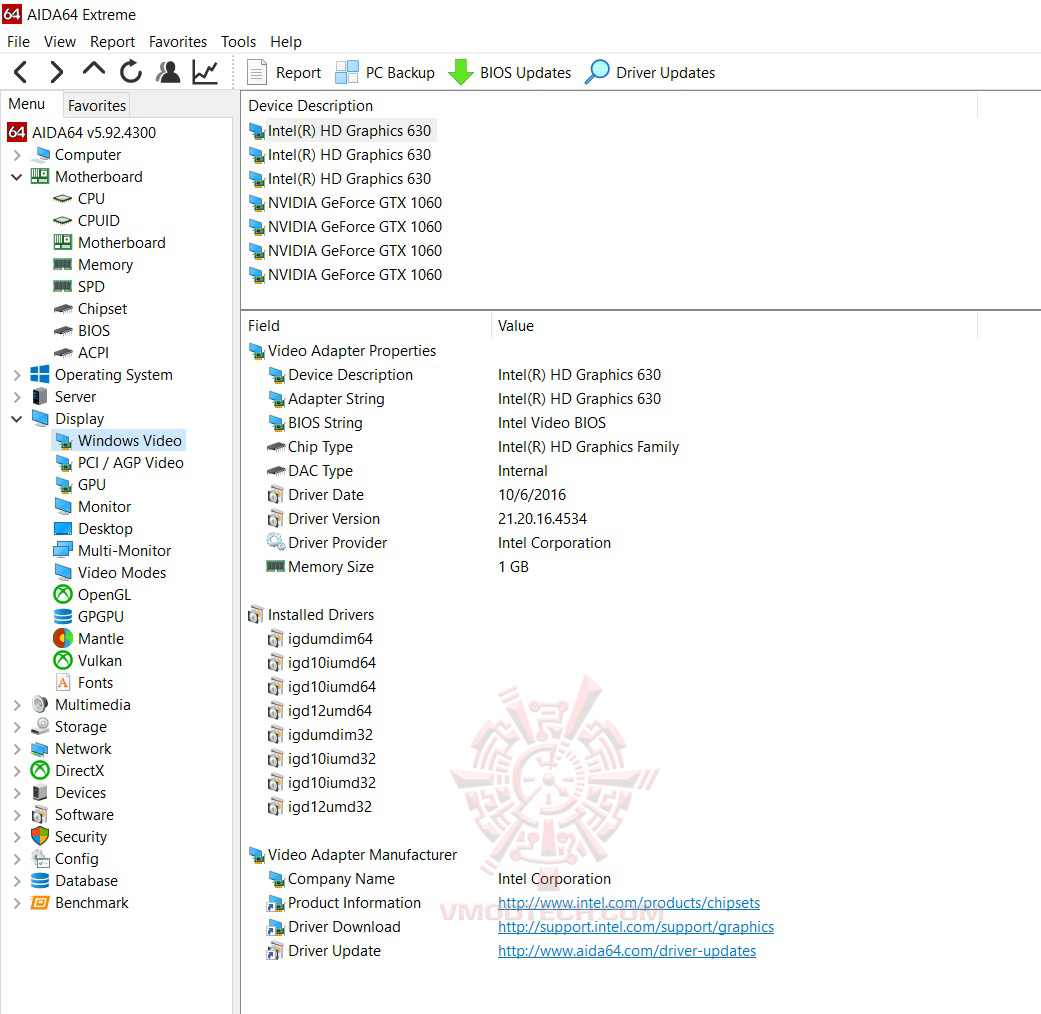
Task: Open PCI / AGP Video page
Action: pos(120,463)
